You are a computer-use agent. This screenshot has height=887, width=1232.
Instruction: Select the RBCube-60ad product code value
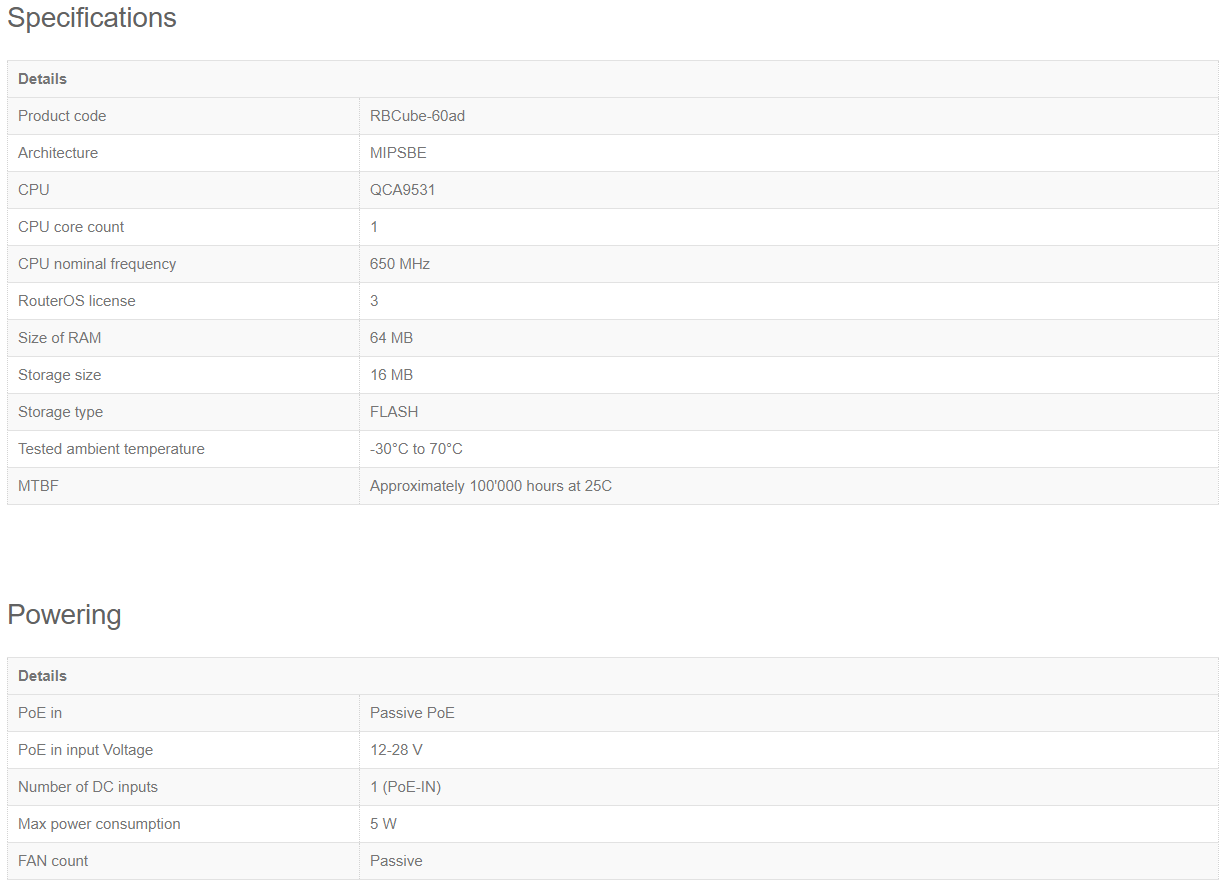417,116
